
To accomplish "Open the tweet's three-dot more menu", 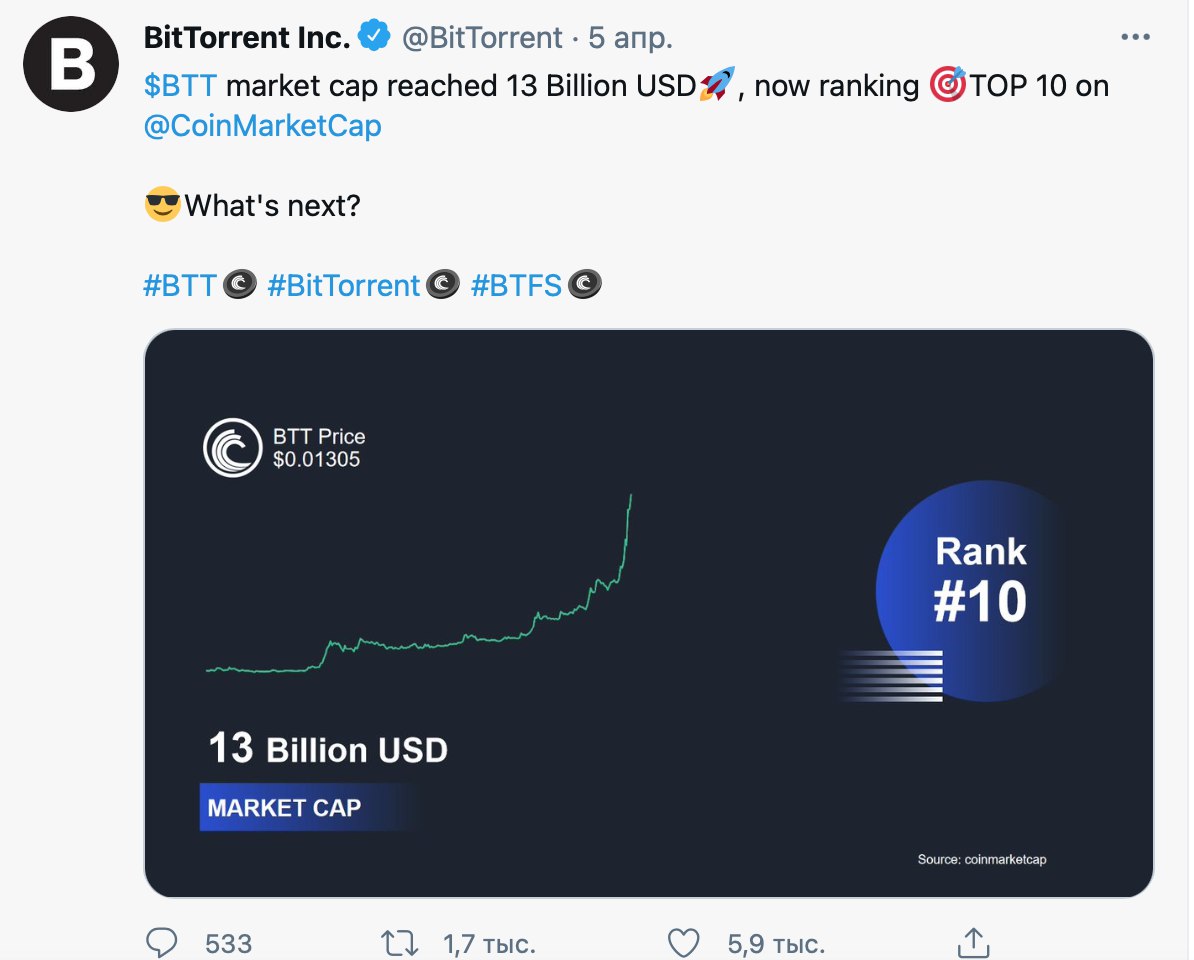I will pos(1136,38).
